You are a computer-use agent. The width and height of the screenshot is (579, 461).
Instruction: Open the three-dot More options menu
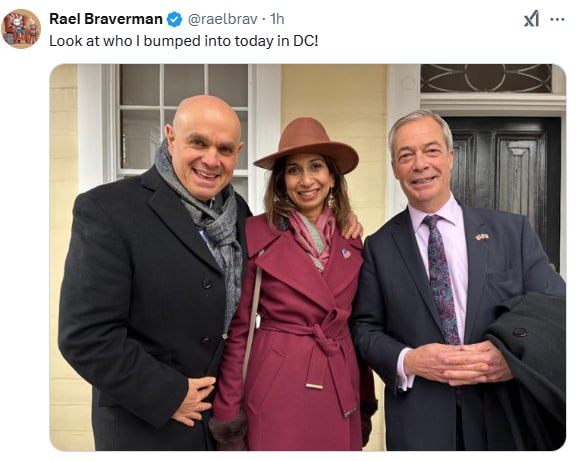point(557,19)
